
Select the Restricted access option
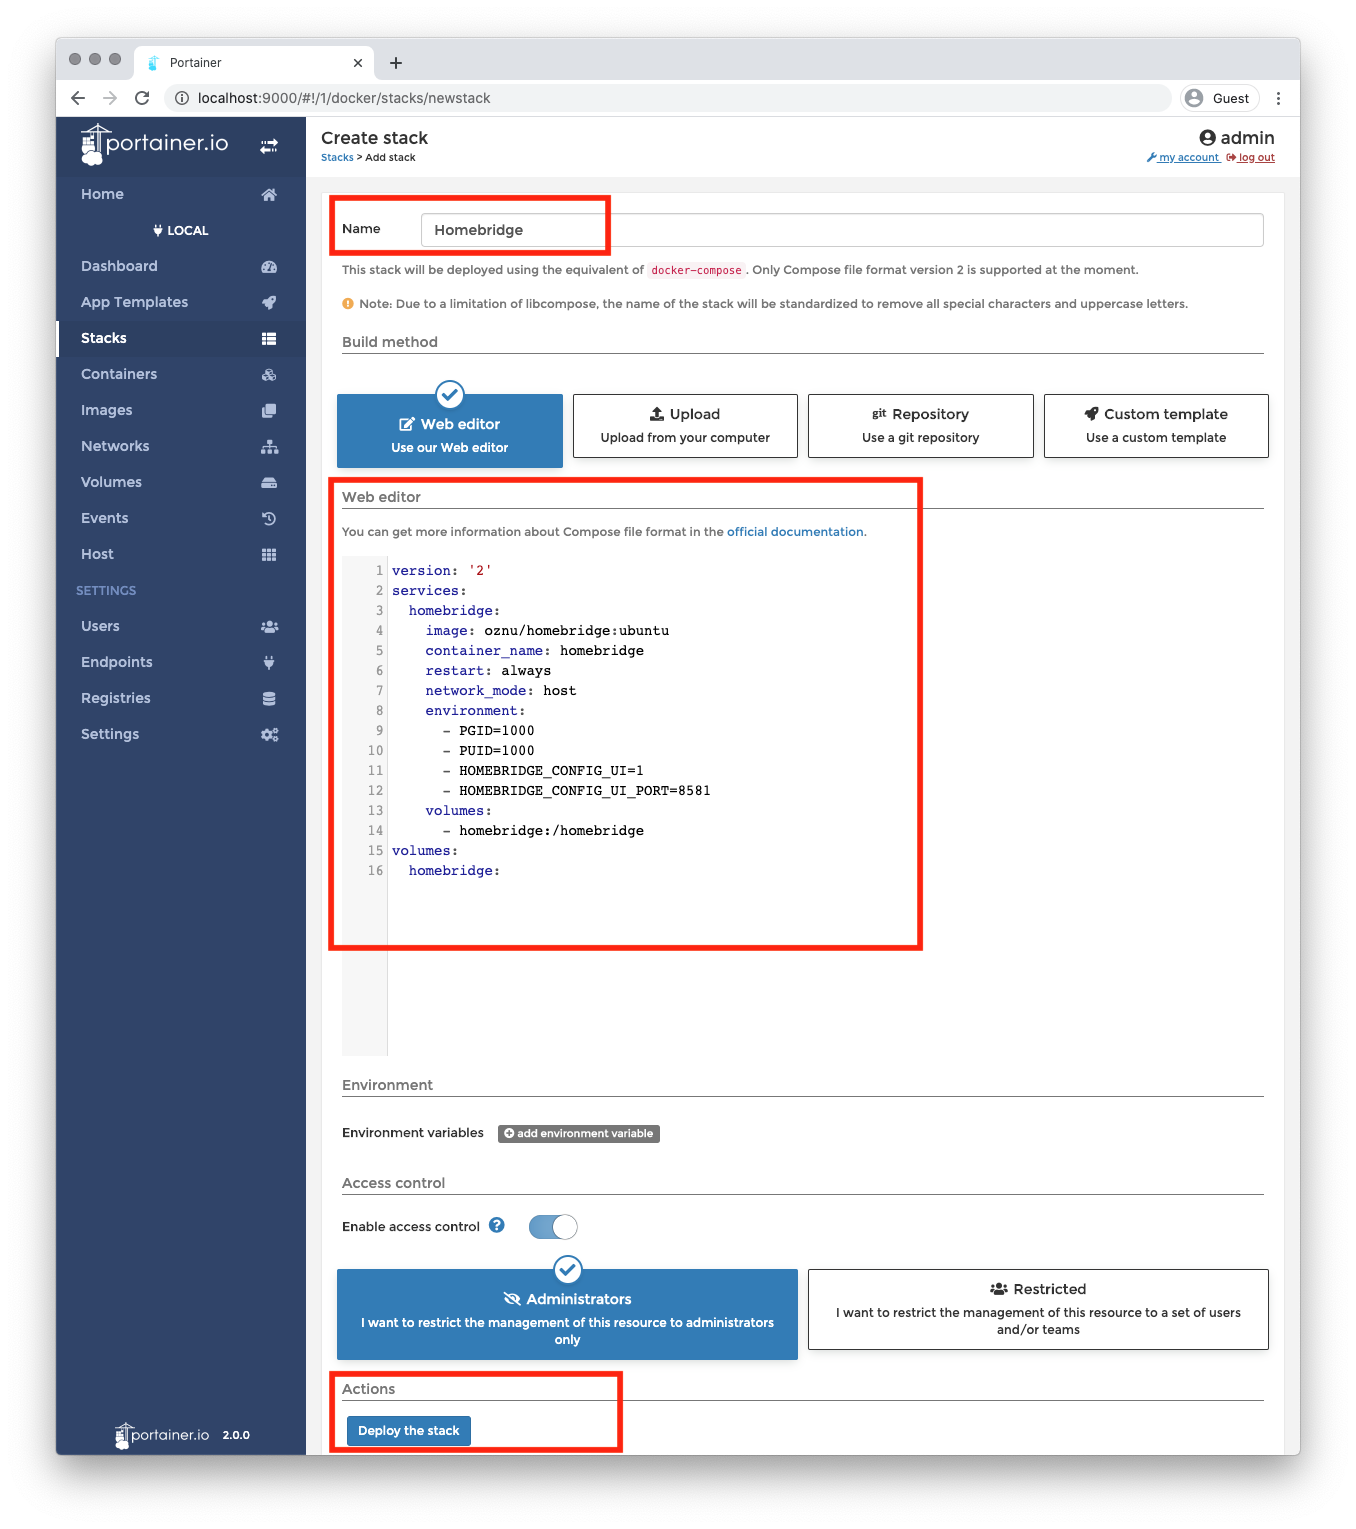click(1038, 1309)
